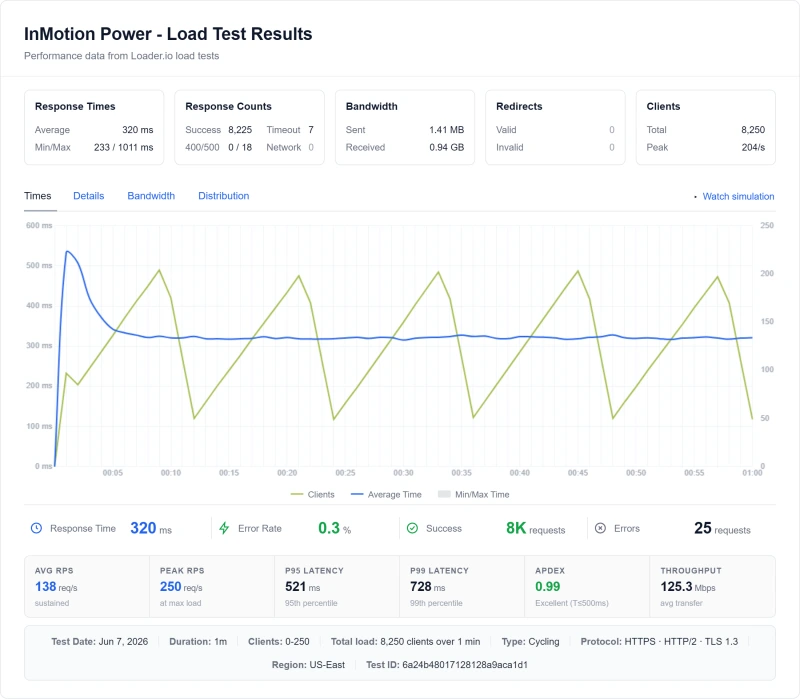This screenshot has height=699, width=800.
Task: Click the Bandwidth card title
Action: pos(371,107)
